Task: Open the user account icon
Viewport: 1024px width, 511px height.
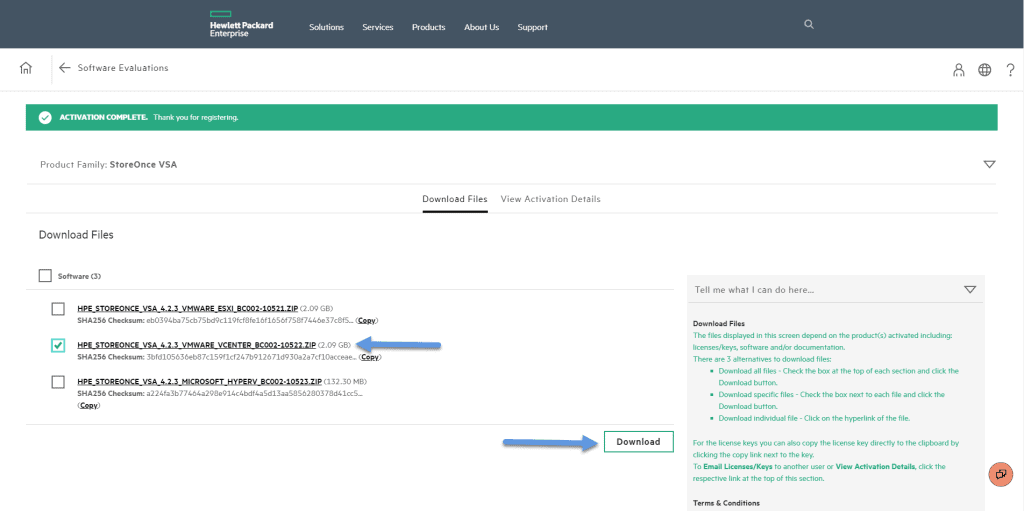Action: [958, 70]
